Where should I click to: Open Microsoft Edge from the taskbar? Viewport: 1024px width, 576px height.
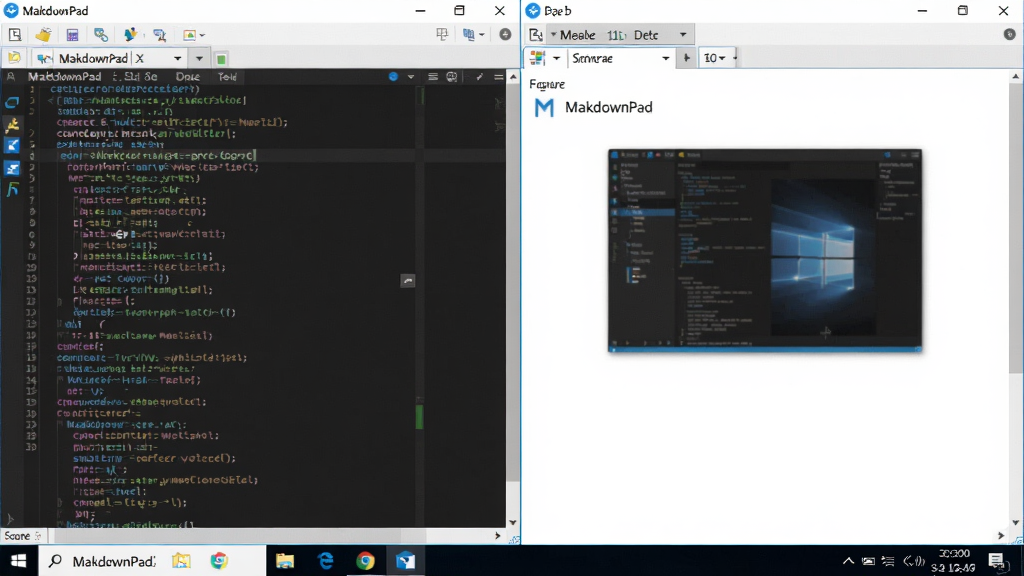(325, 561)
